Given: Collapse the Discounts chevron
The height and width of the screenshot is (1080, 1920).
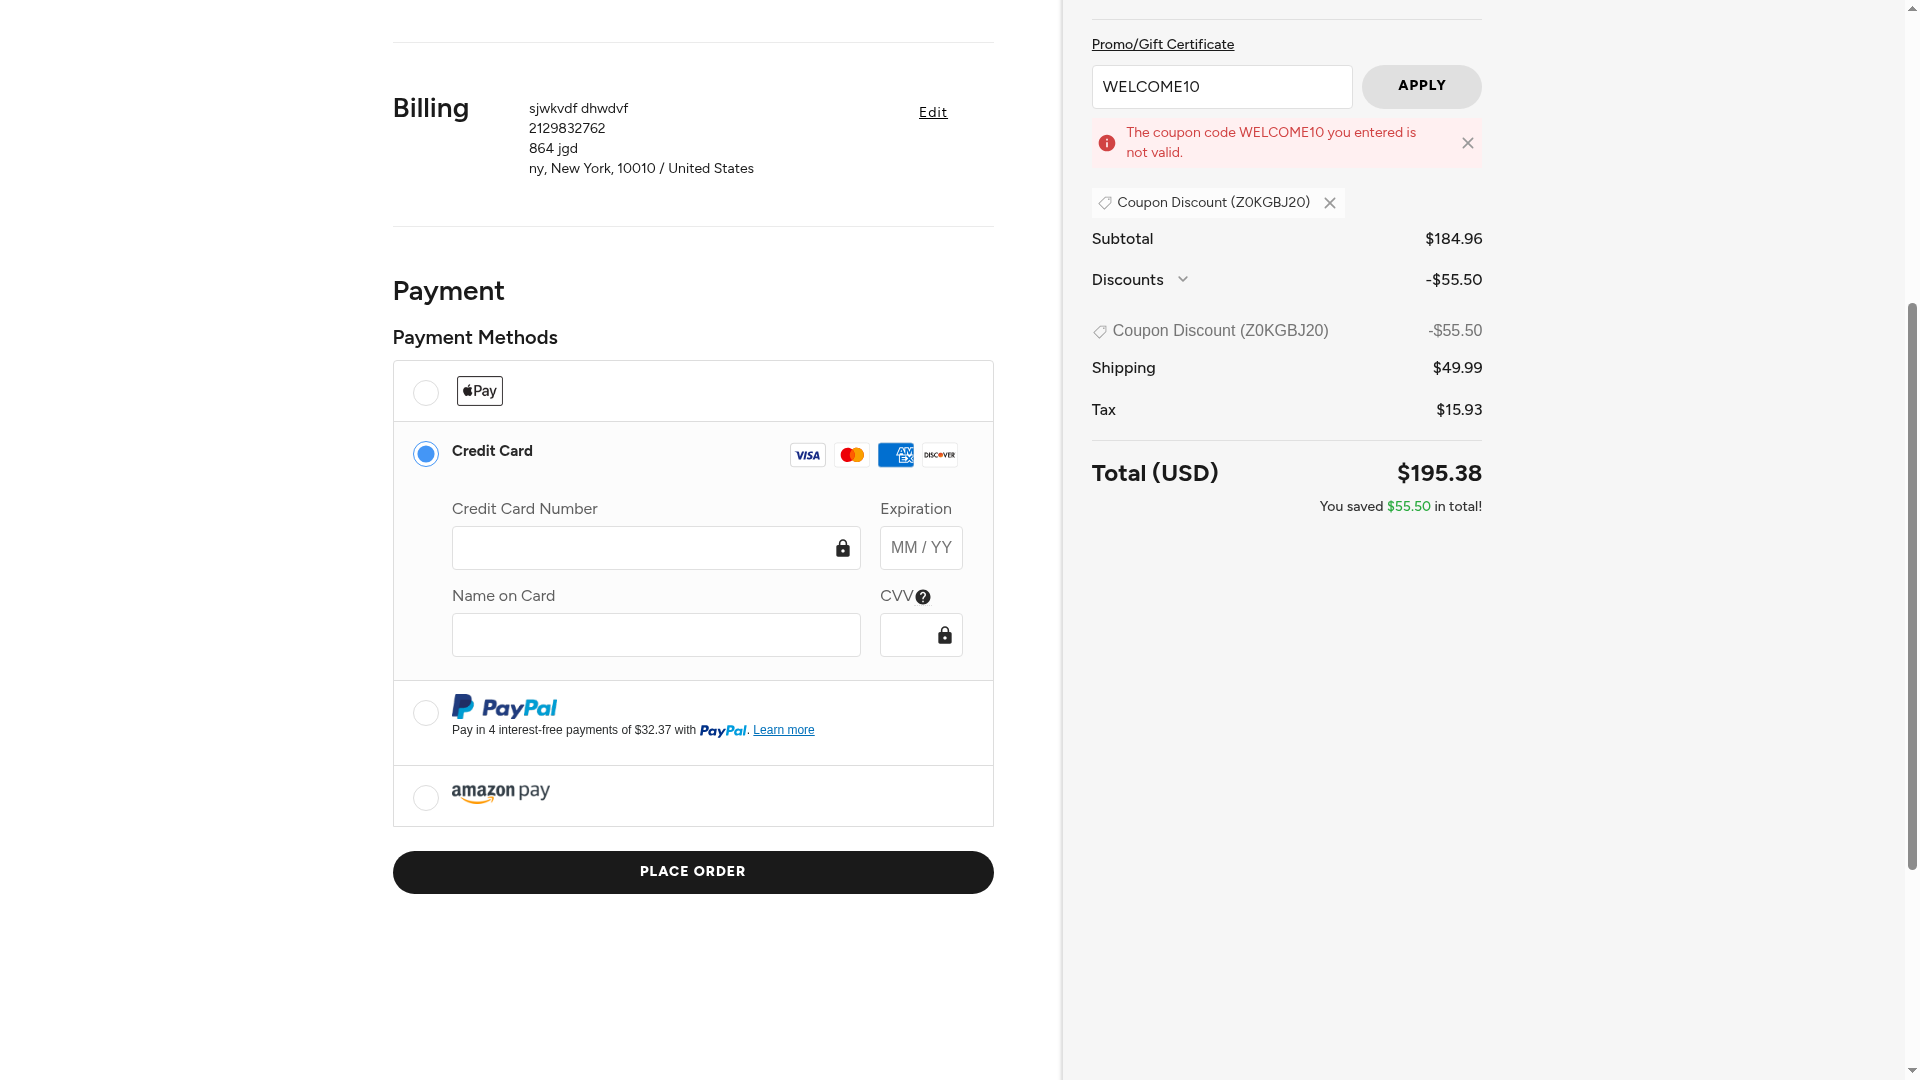Looking at the screenshot, I should pyautogui.click(x=1183, y=280).
